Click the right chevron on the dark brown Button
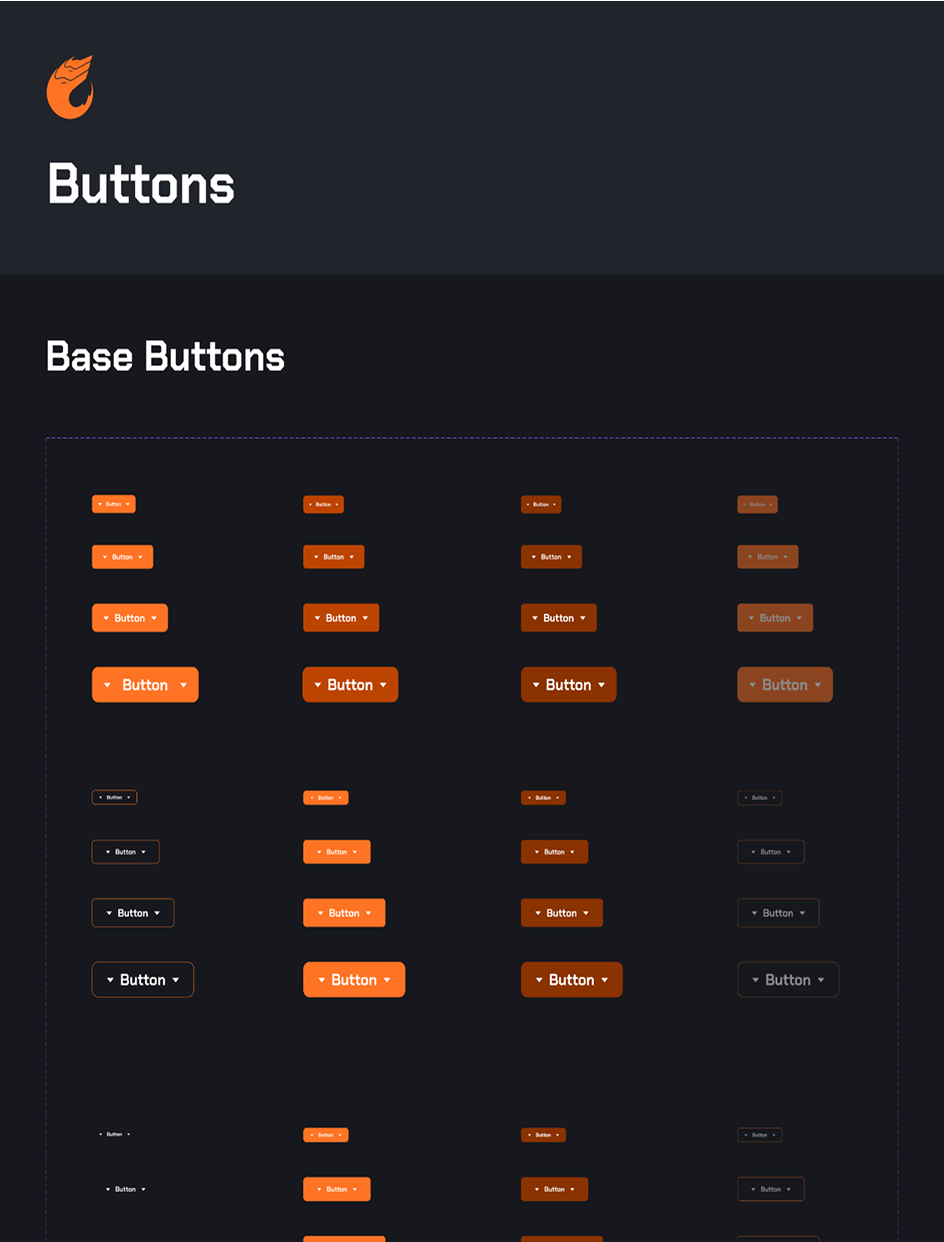This screenshot has height=1242, width=944. (606, 979)
